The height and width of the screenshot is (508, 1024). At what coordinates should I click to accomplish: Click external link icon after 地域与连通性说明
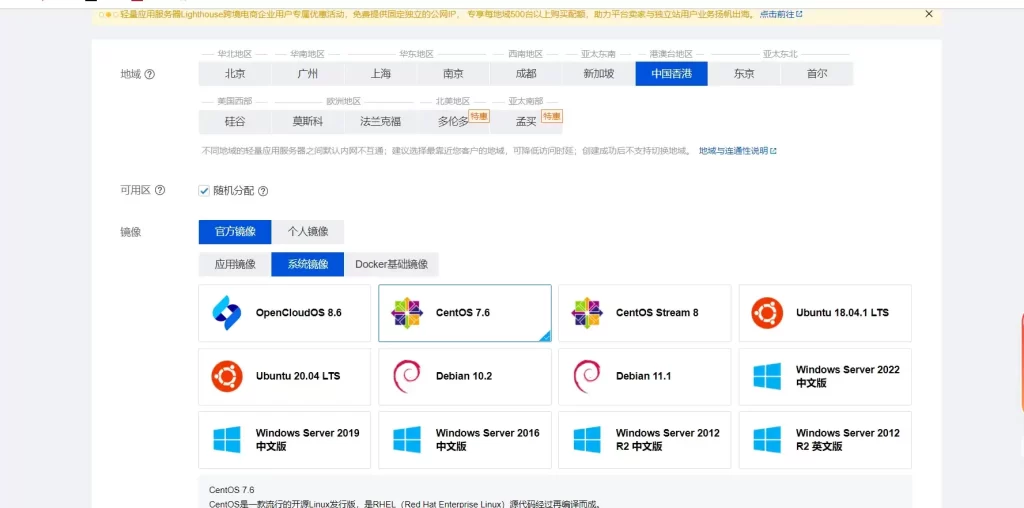click(x=773, y=151)
